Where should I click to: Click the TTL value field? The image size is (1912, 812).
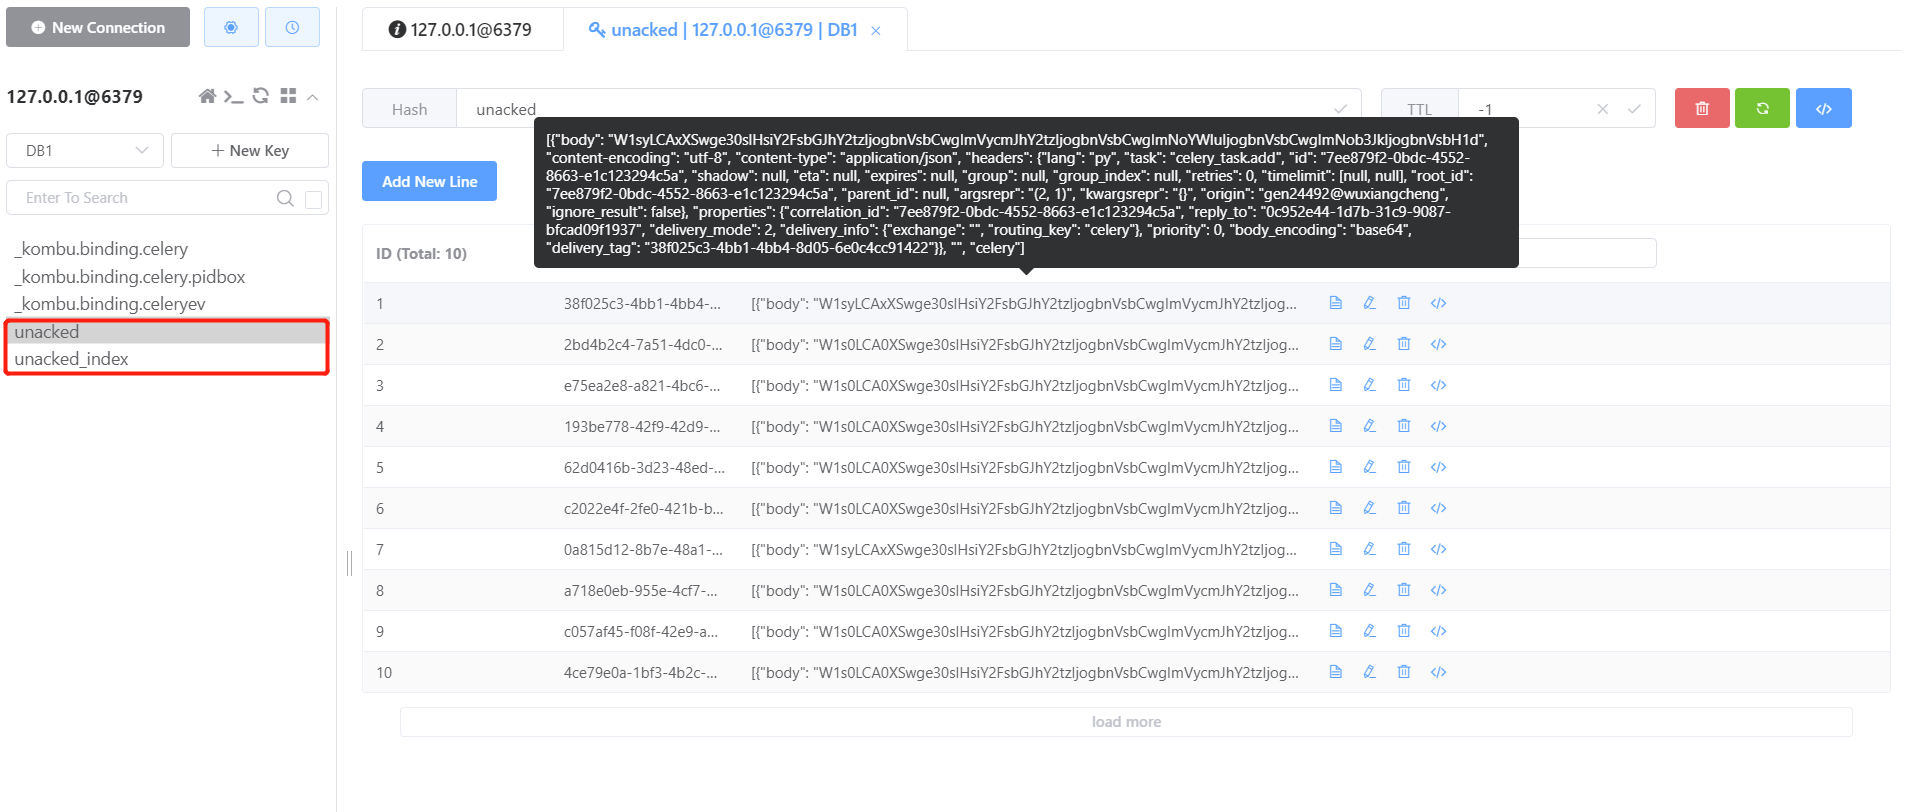(1528, 108)
